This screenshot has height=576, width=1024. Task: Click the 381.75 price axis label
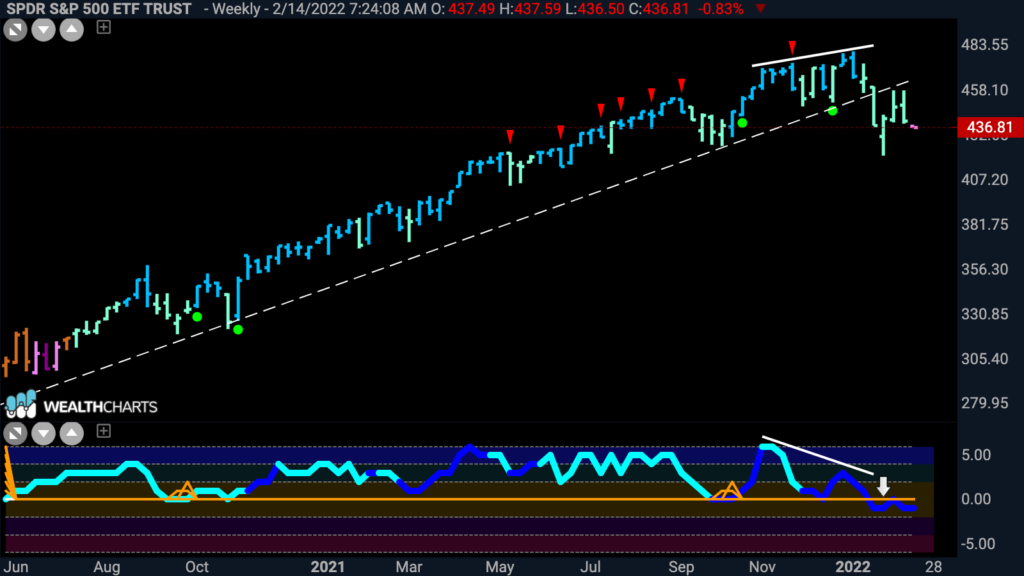tap(984, 224)
